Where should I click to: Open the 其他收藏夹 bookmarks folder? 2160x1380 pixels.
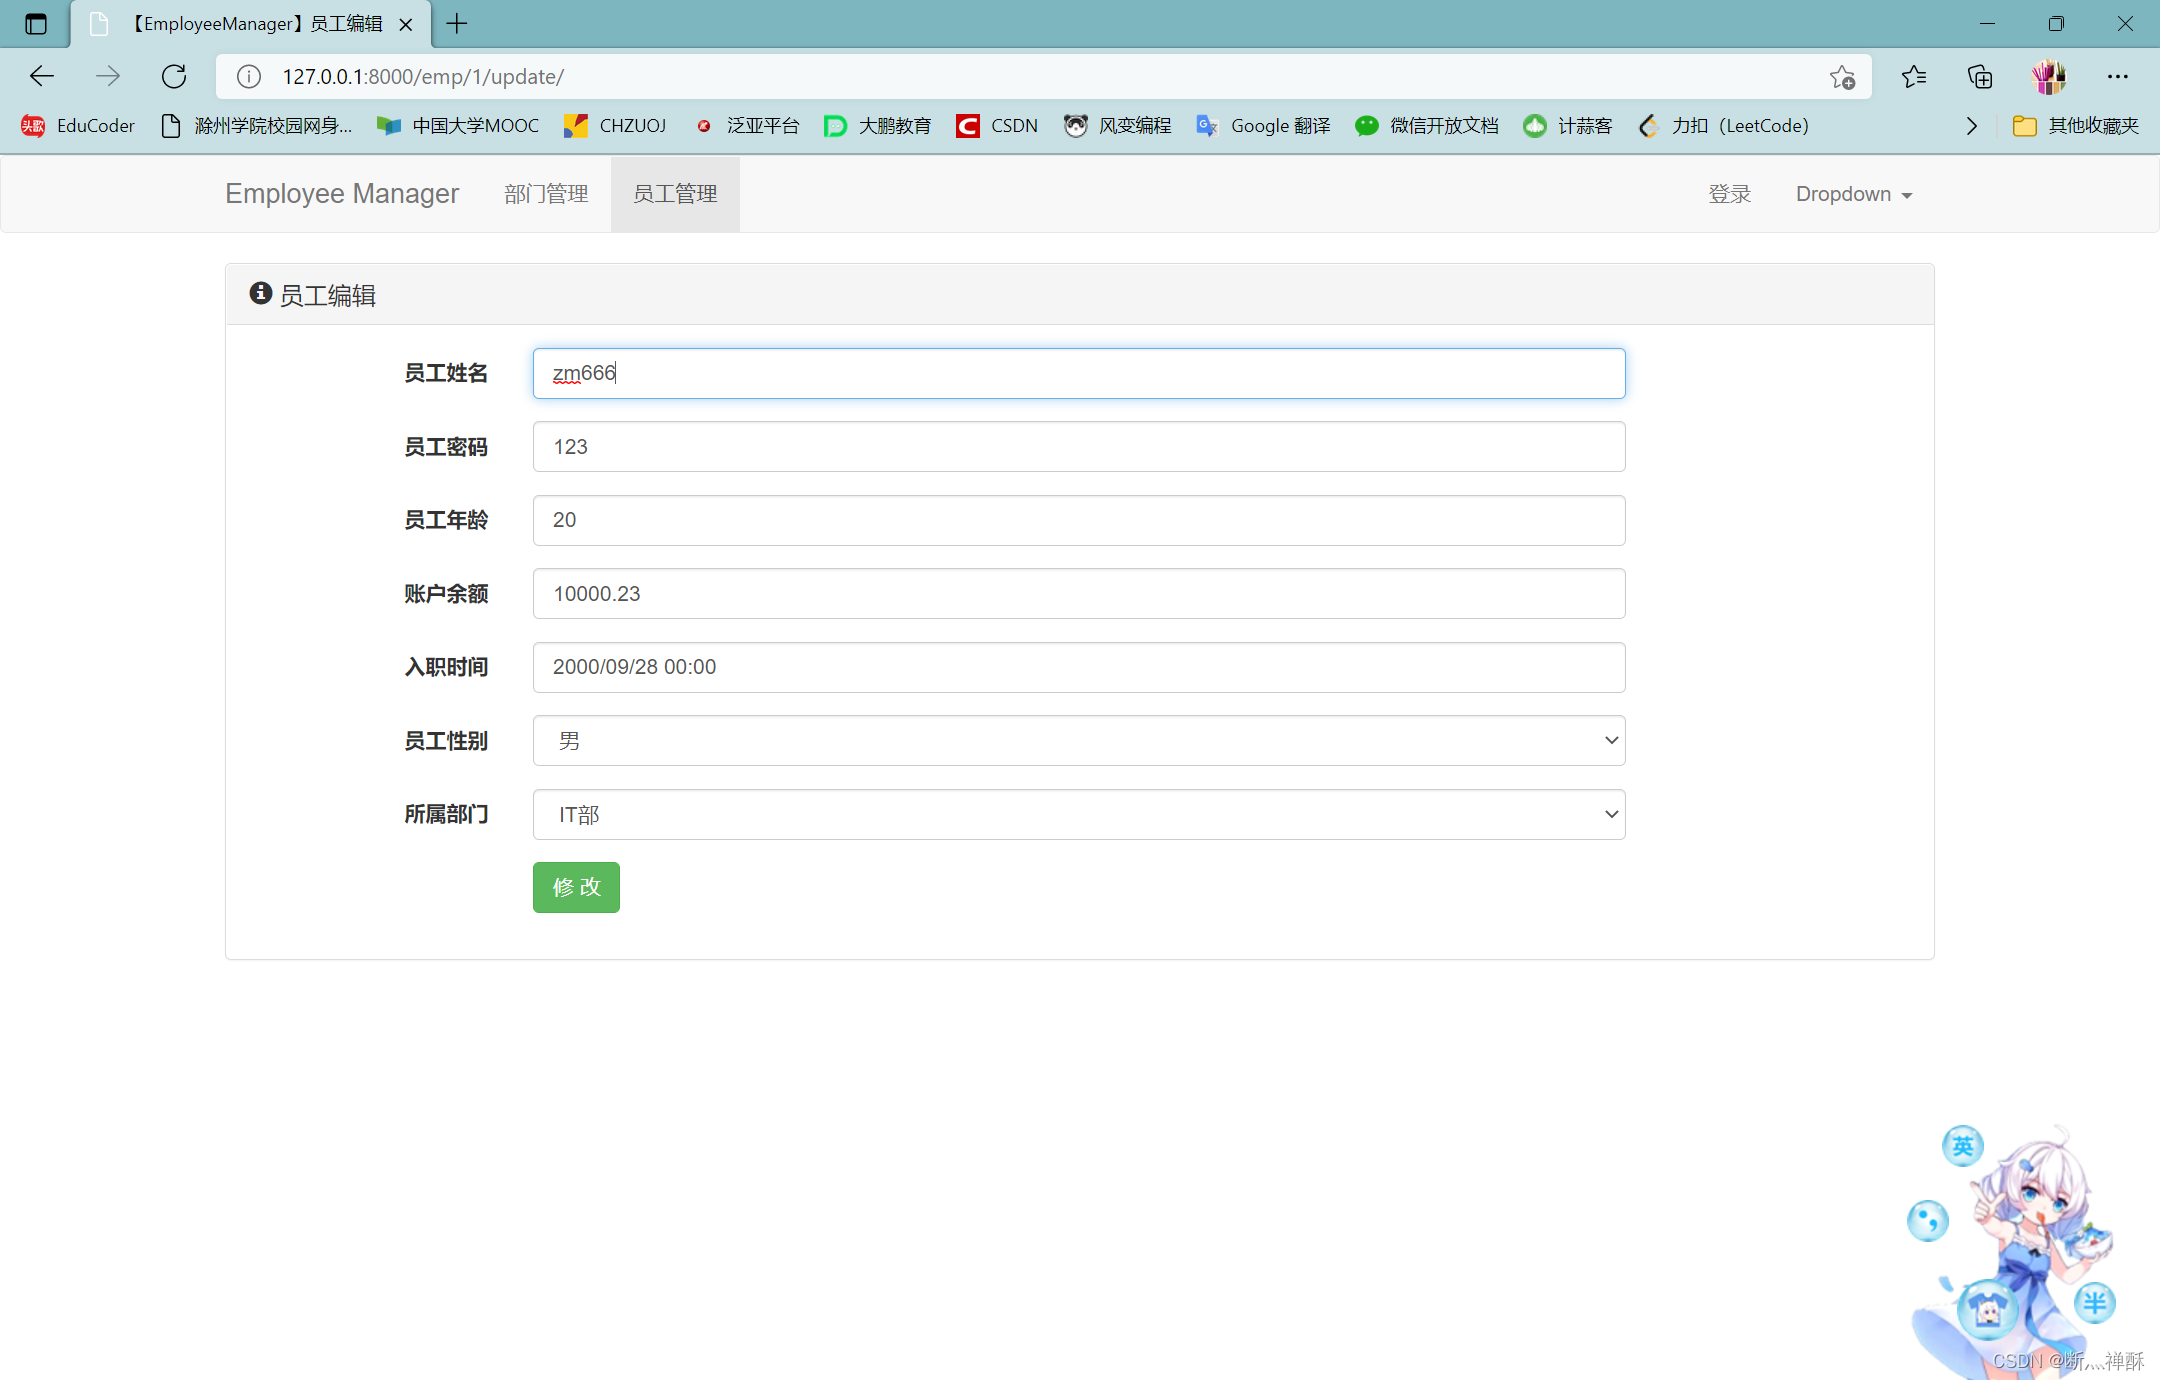click(x=2076, y=126)
